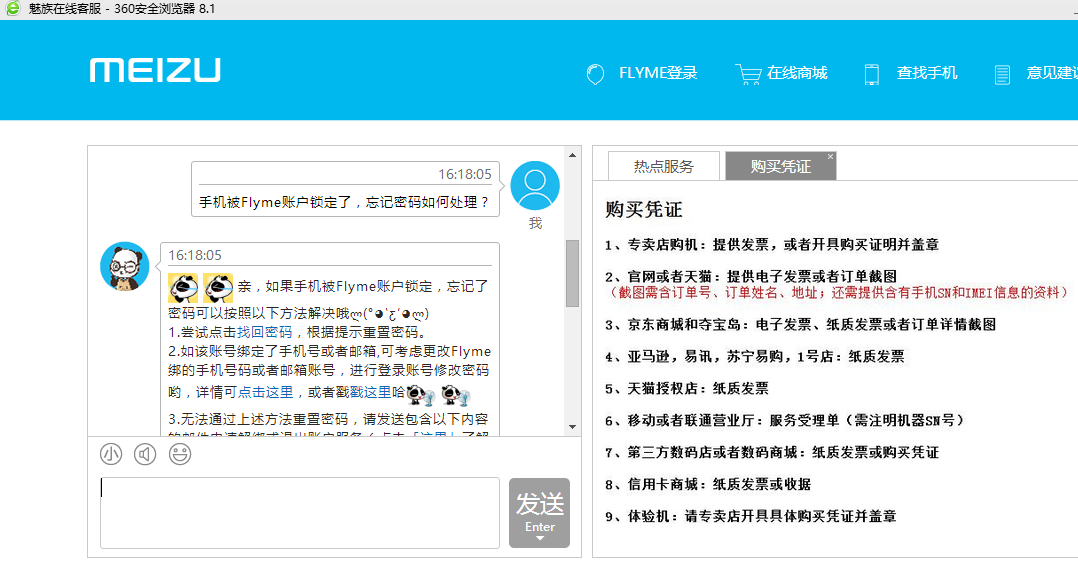Focus the chat message input box
This screenshot has height=567, width=1078.
300,513
